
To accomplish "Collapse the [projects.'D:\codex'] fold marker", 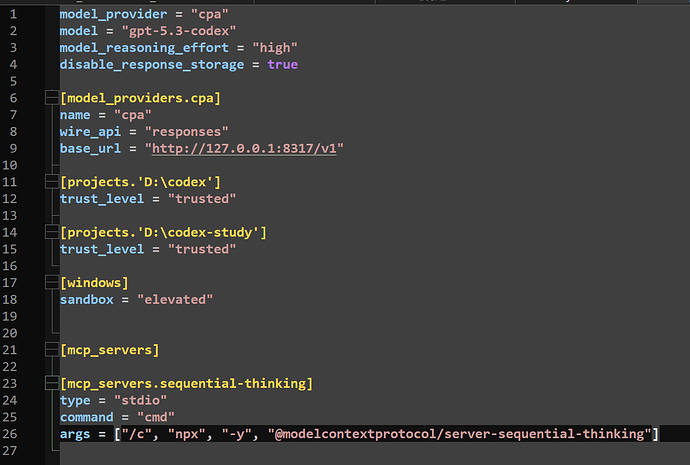I will click(52, 182).
